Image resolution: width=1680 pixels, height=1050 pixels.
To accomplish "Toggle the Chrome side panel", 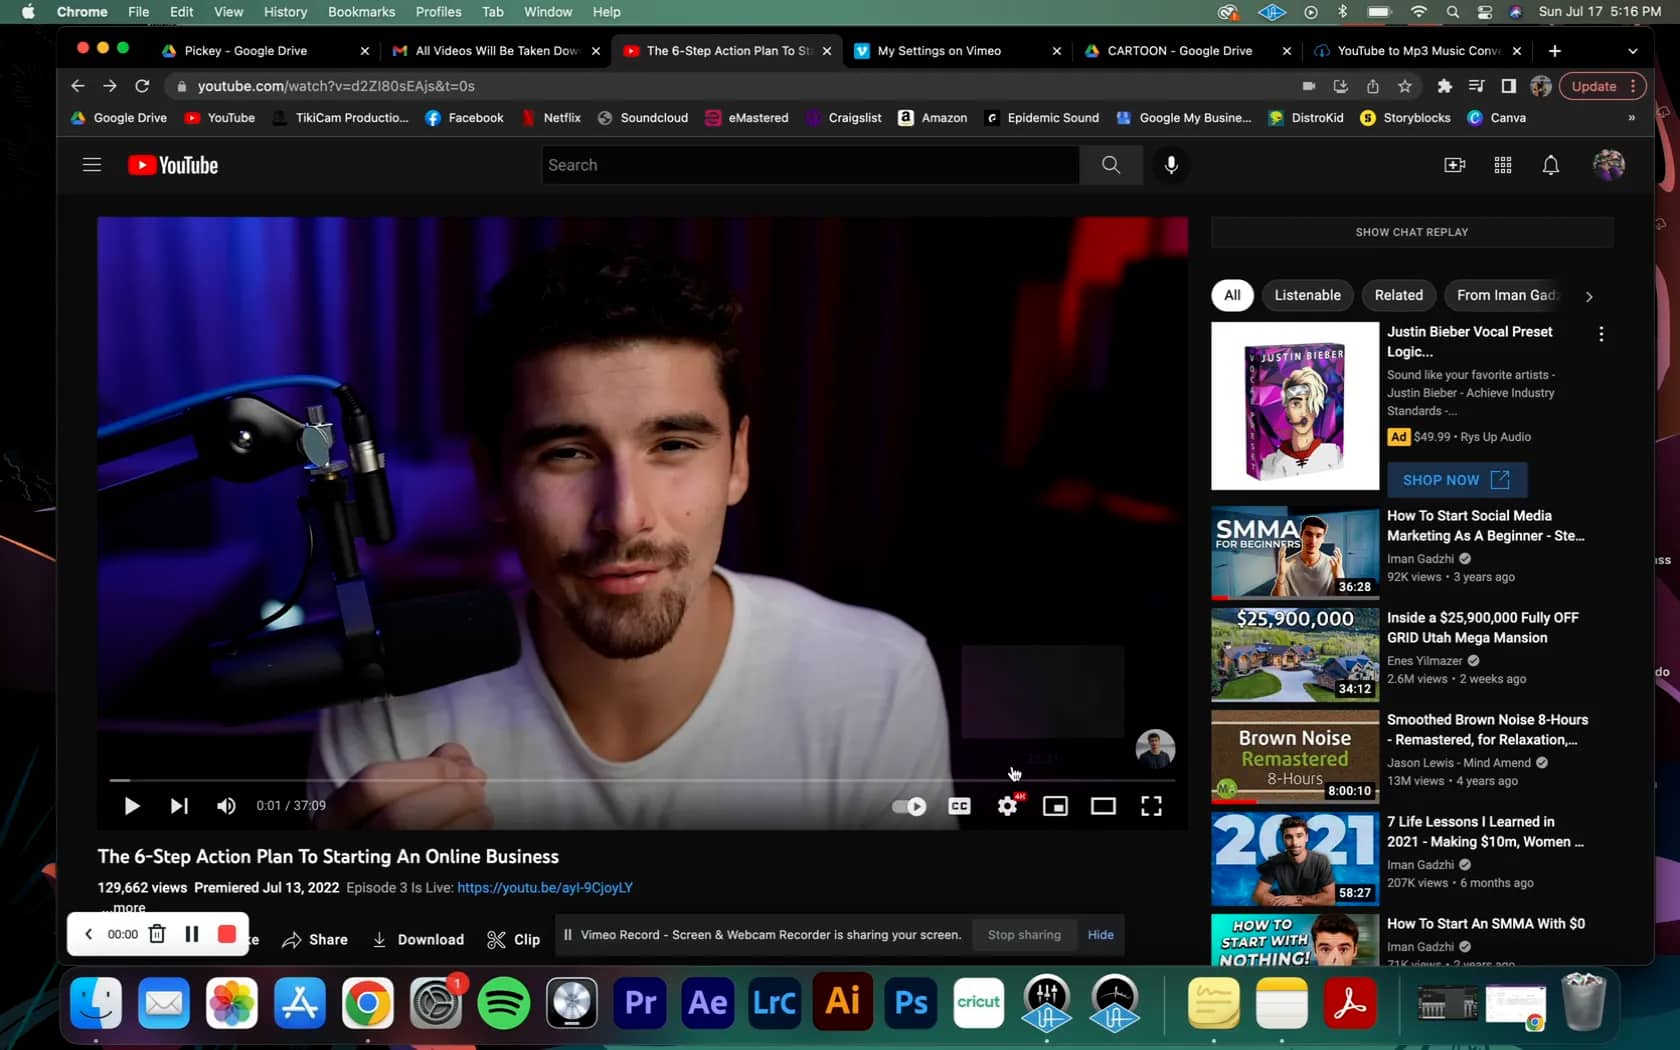I will [1509, 86].
